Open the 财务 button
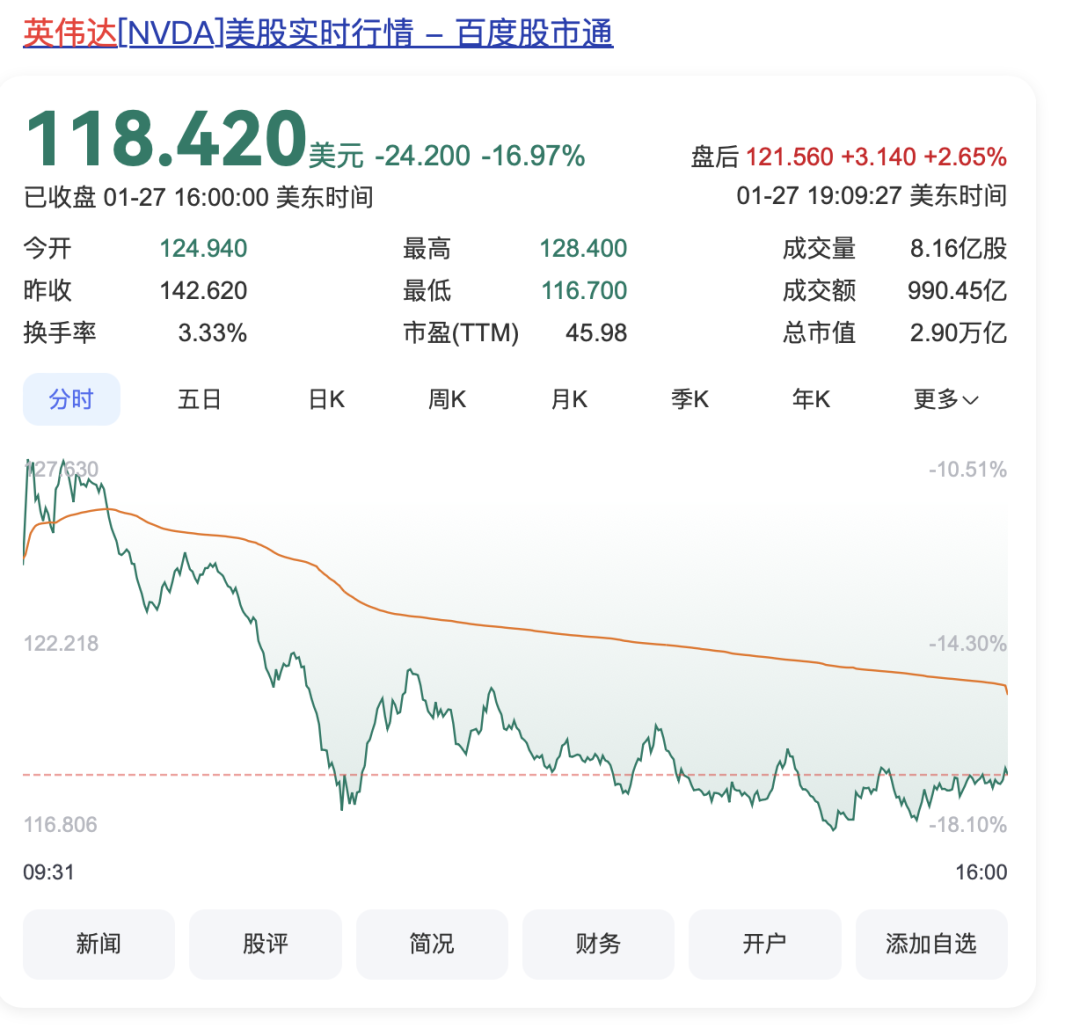 click(x=599, y=944)
